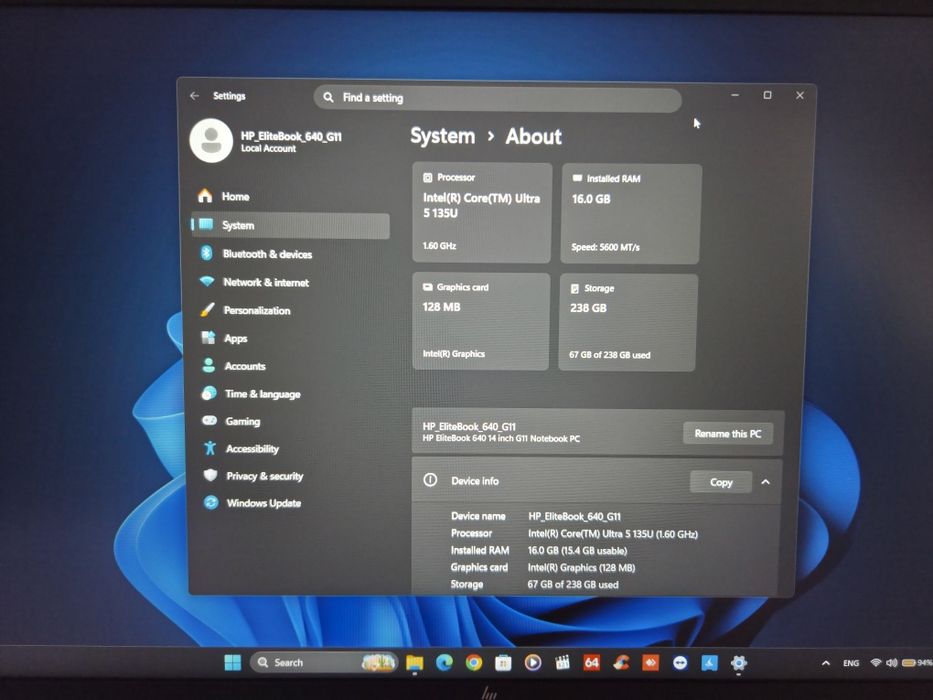Open the orange AnyDesk taskbar icon
Viewport: 933px width, 700px height.
tap(650, 662)
